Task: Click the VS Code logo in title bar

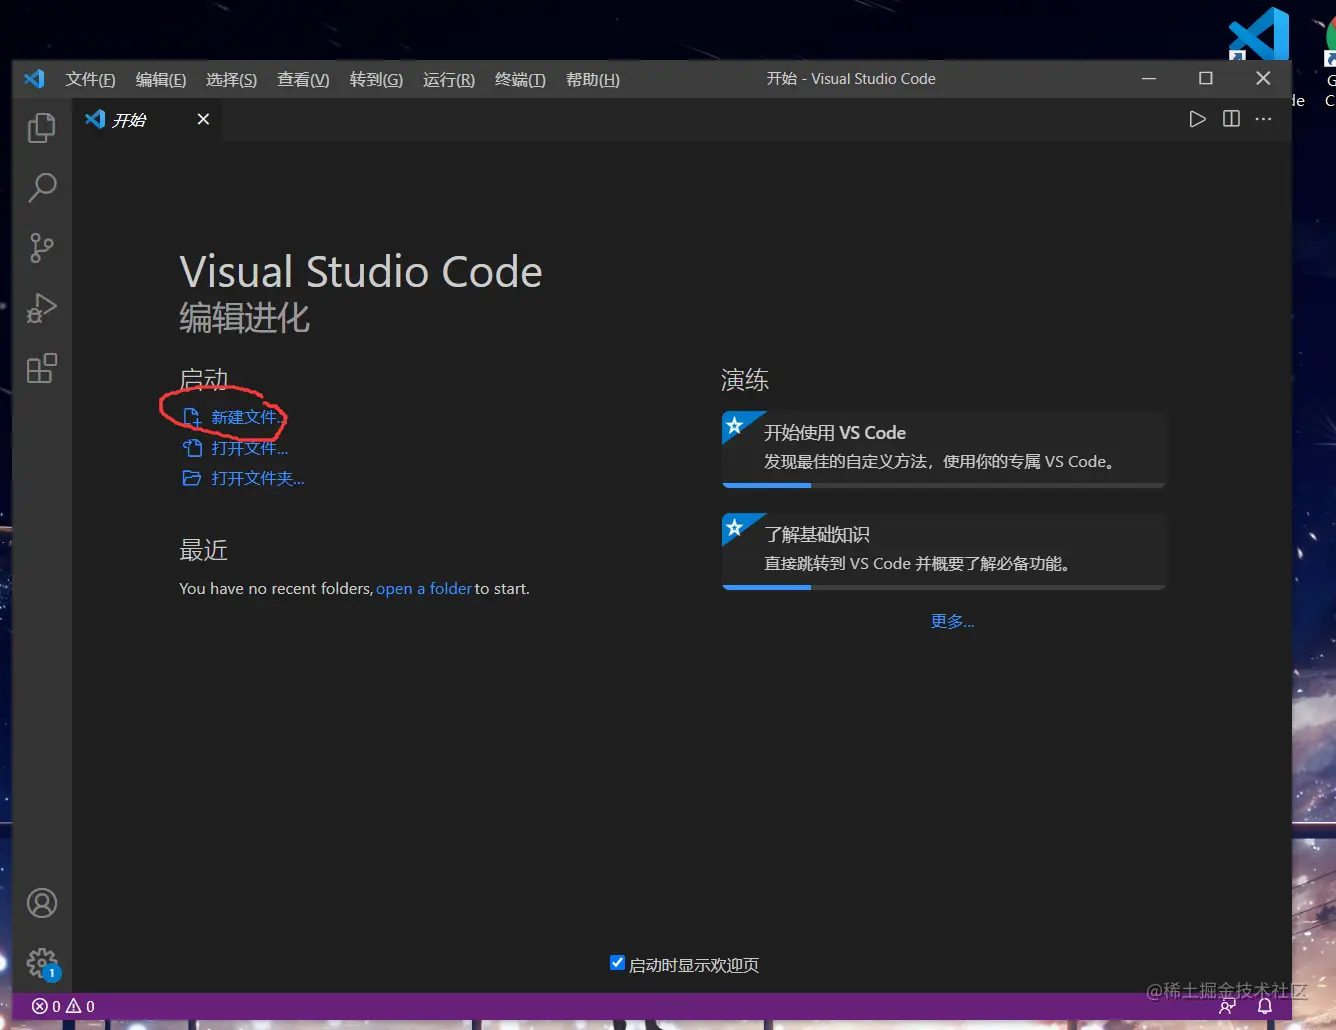Action: (x=35, y=79)
